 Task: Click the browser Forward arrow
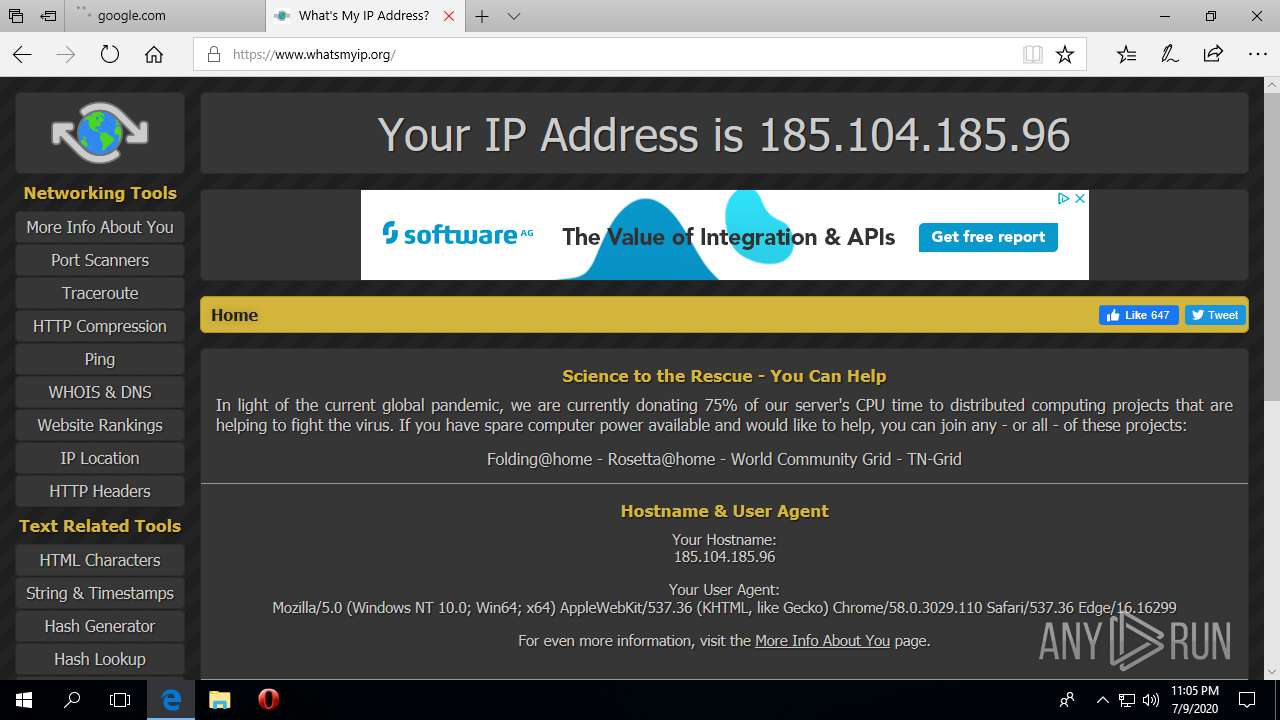coord(66,54)
